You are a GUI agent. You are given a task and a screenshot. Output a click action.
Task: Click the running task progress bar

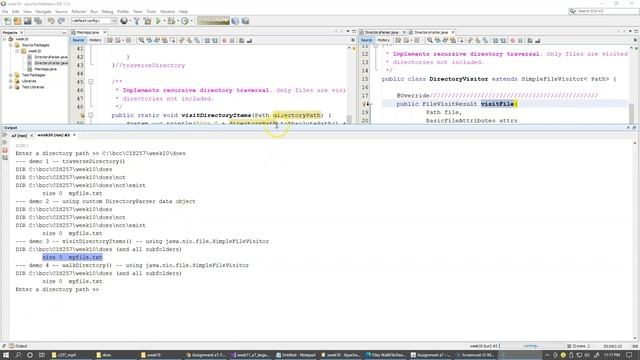tap(531, 346)
